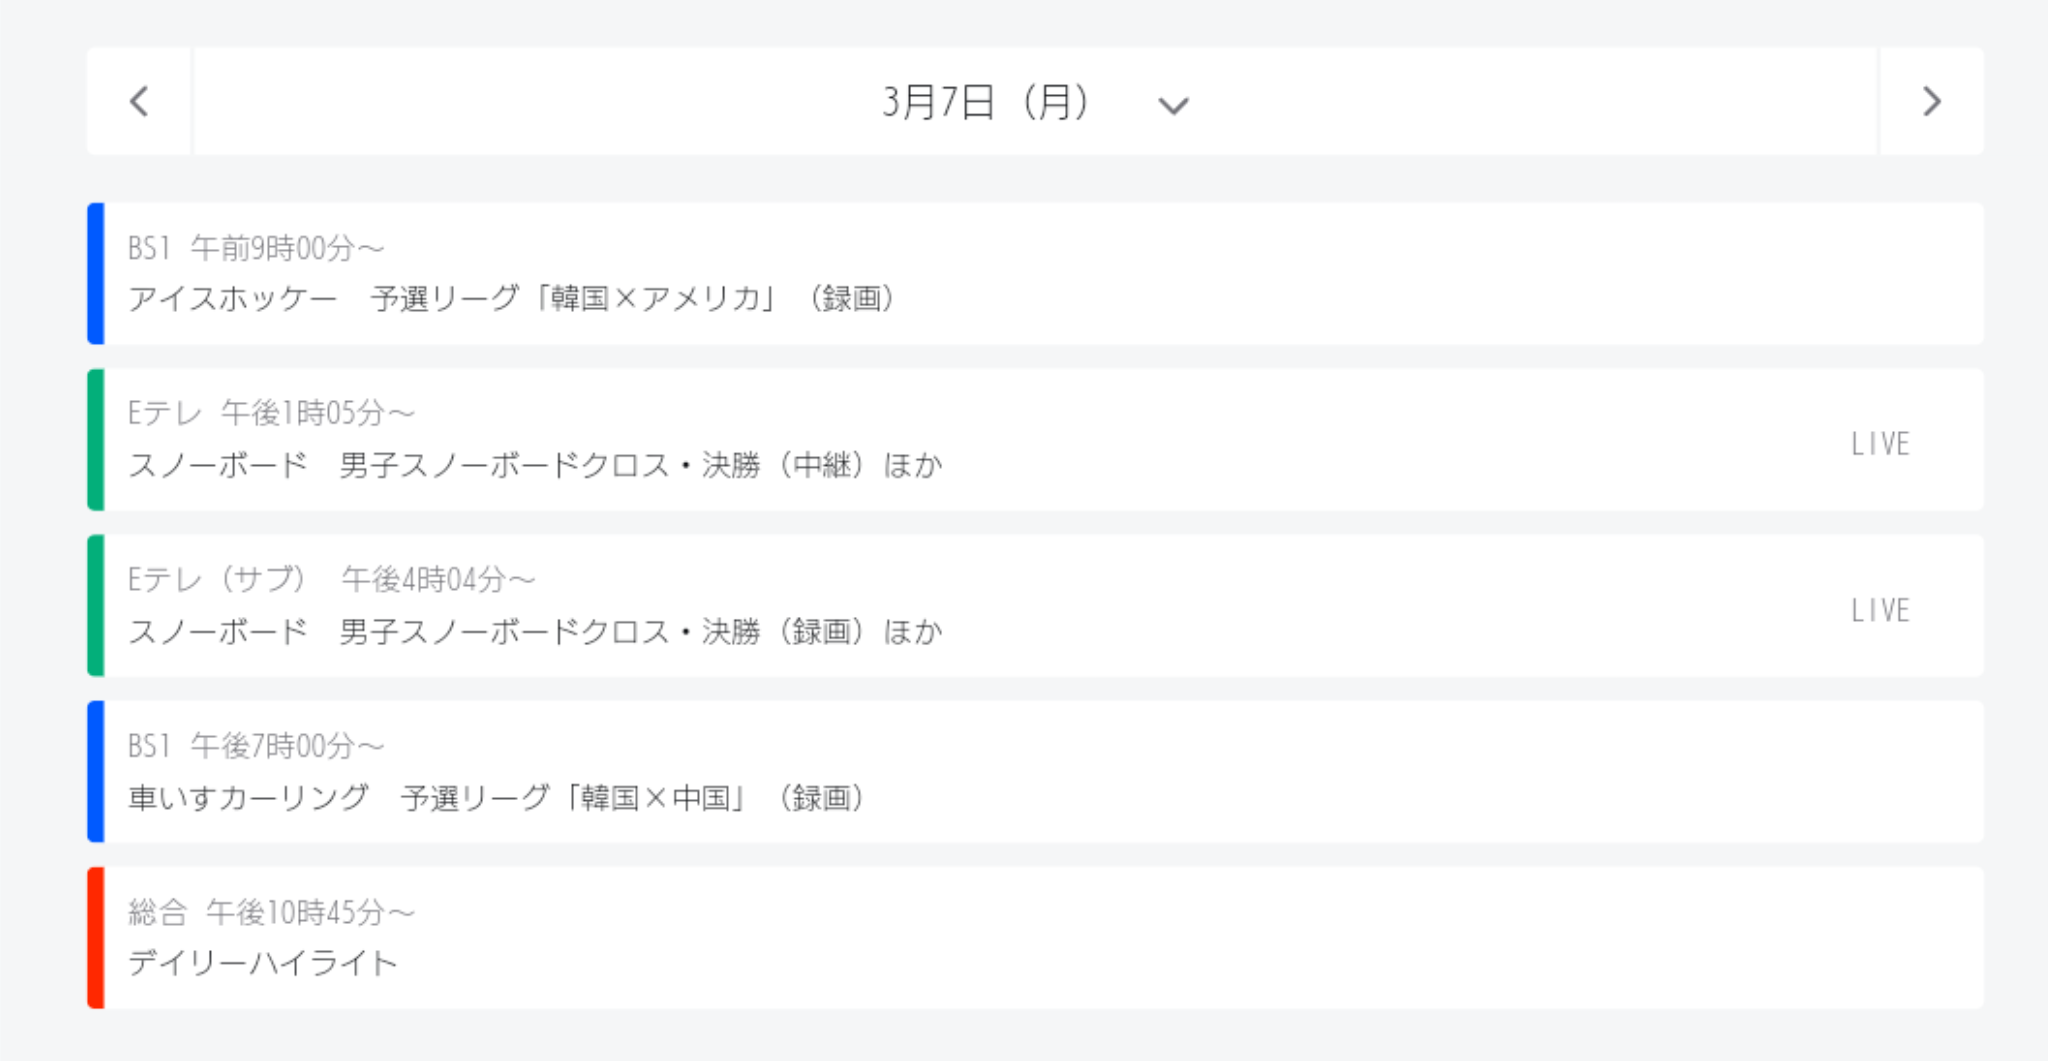
Task: Click LIVE badge on Eテレ（サブ）row
Action: point(1880,610)
